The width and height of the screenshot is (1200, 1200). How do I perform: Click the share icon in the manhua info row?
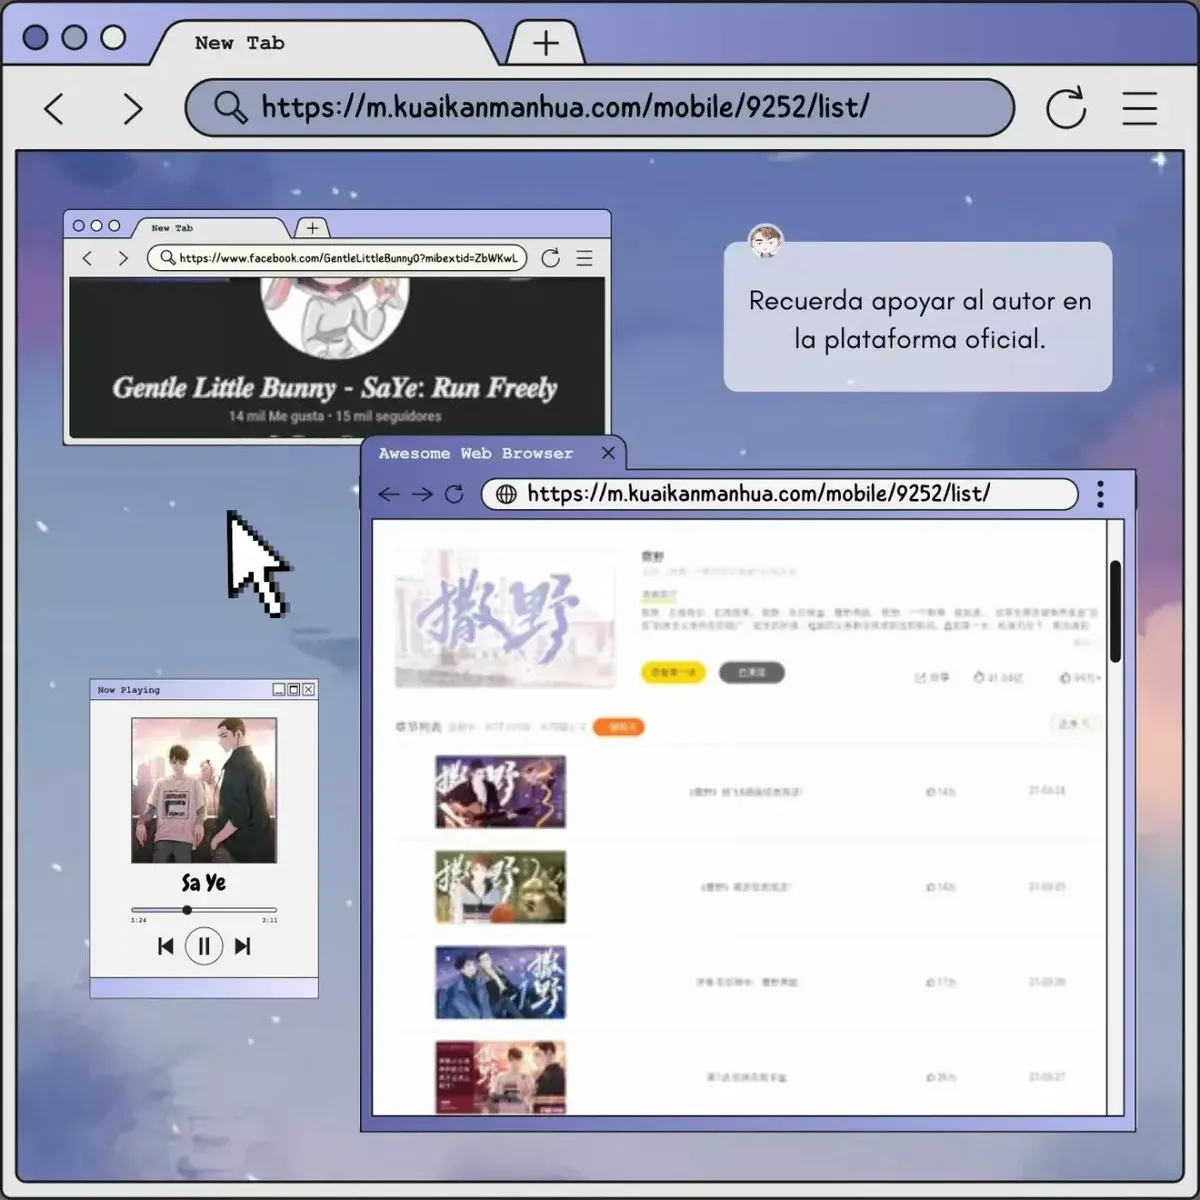click(x=920, y=678)
